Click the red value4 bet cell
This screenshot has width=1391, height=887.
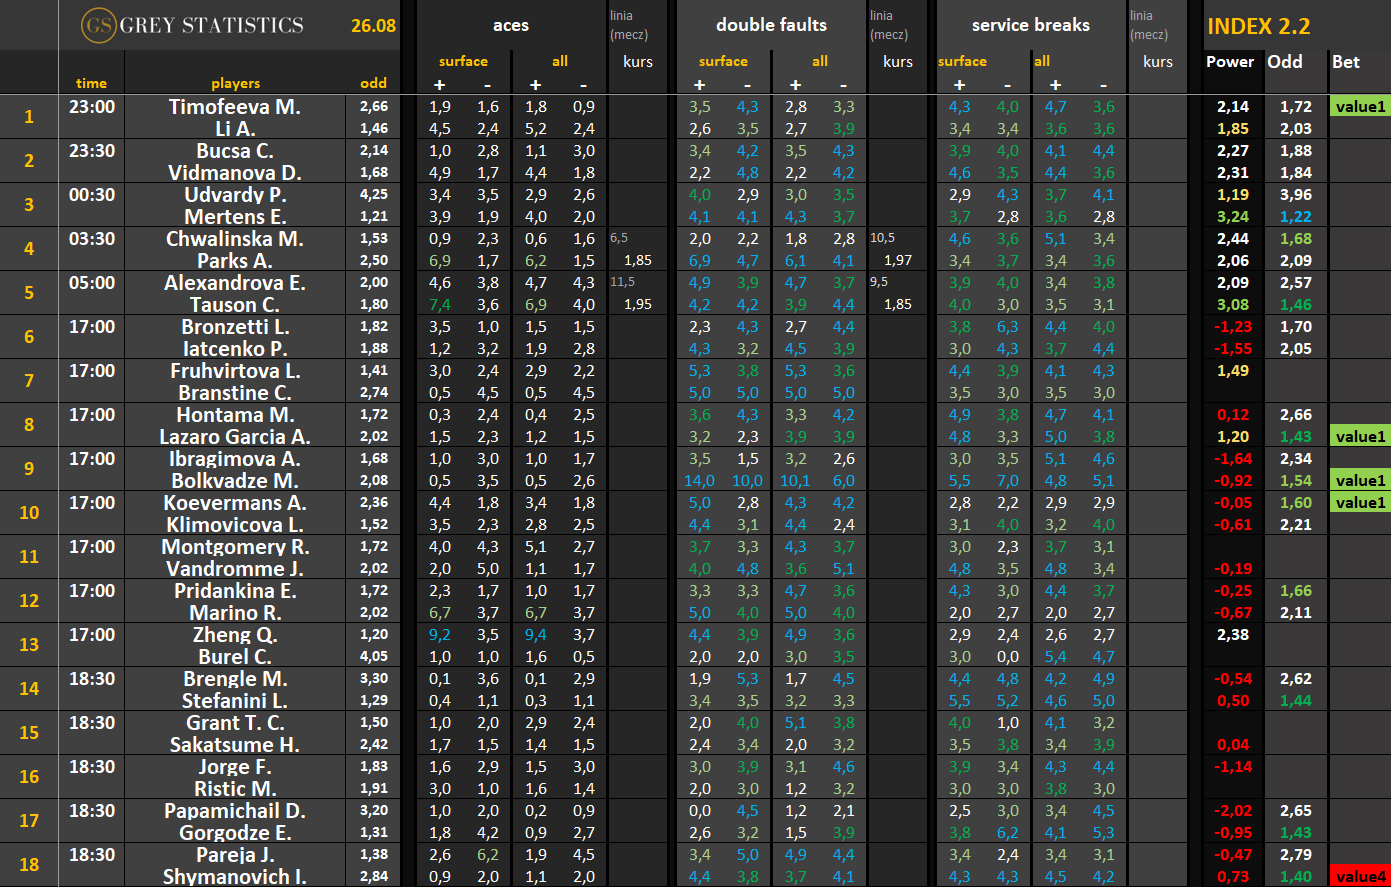click(1360, 876)
